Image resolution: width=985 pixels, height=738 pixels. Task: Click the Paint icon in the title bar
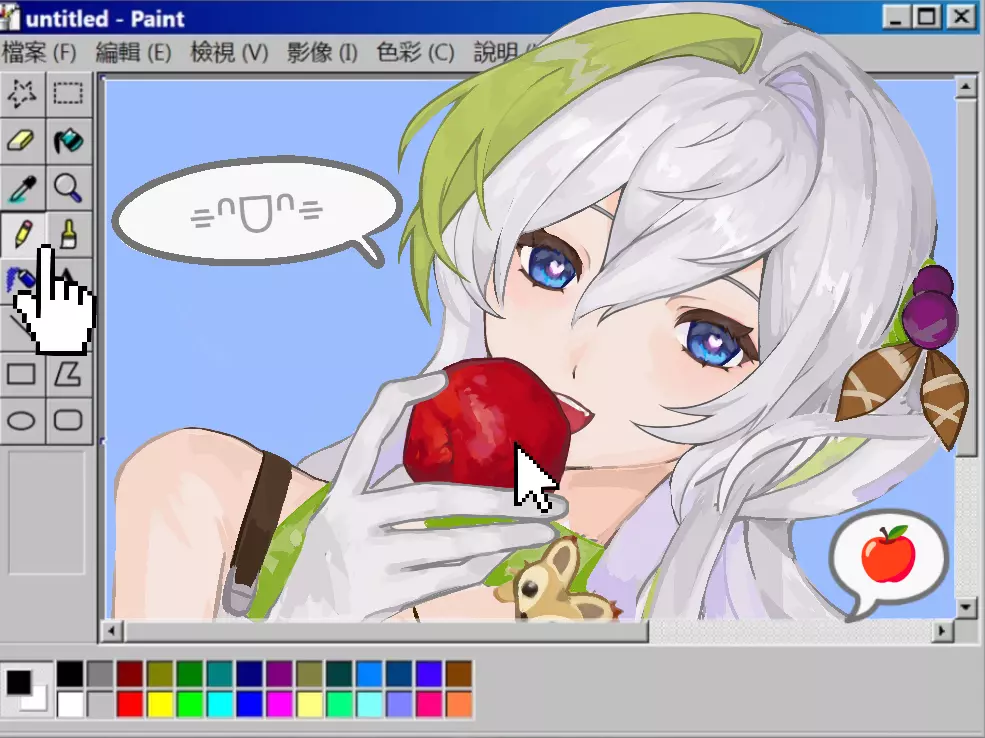pos(9,18)
